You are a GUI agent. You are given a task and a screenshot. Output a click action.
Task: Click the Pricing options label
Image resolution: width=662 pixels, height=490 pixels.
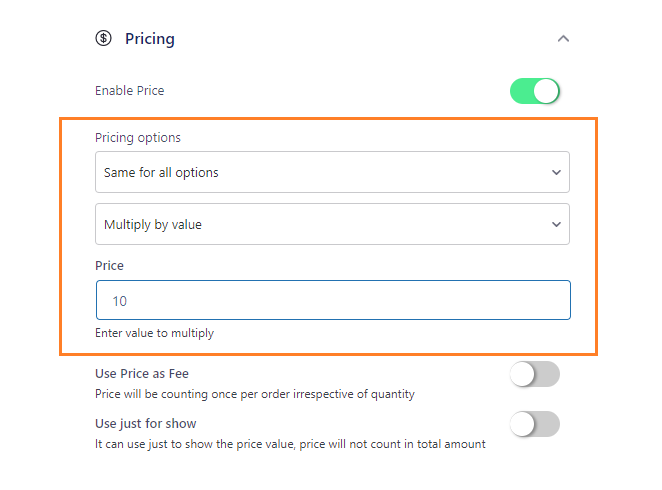pyautogui.click(x=138, y=138)
